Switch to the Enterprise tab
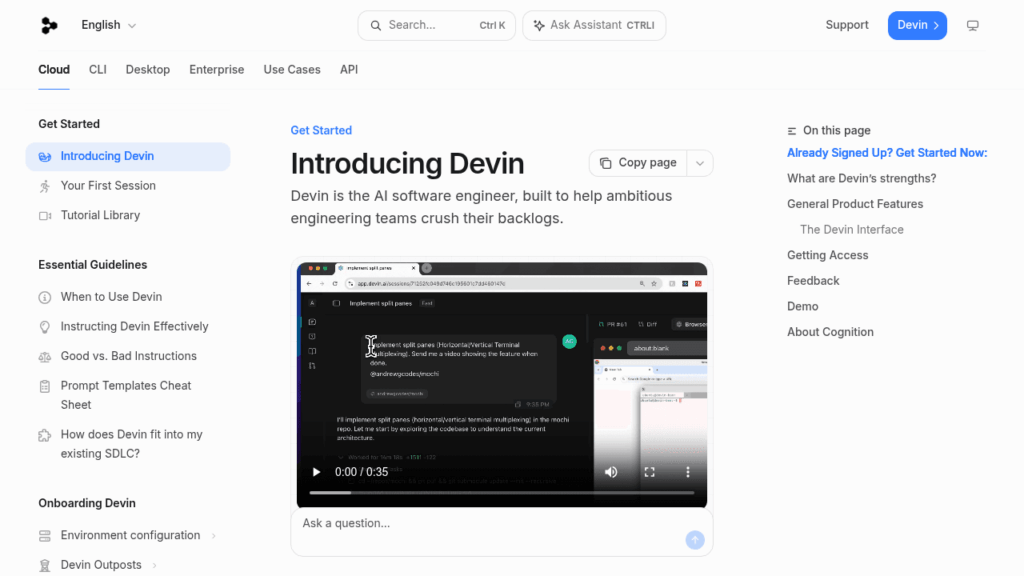Image resolution: width=1024 pixels, height=576 pixels. [216, 69]
